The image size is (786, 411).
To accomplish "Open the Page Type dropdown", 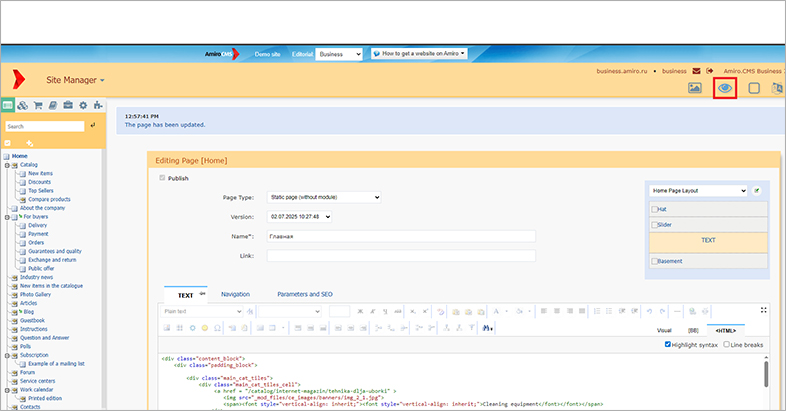I will (x=324, y=198).
